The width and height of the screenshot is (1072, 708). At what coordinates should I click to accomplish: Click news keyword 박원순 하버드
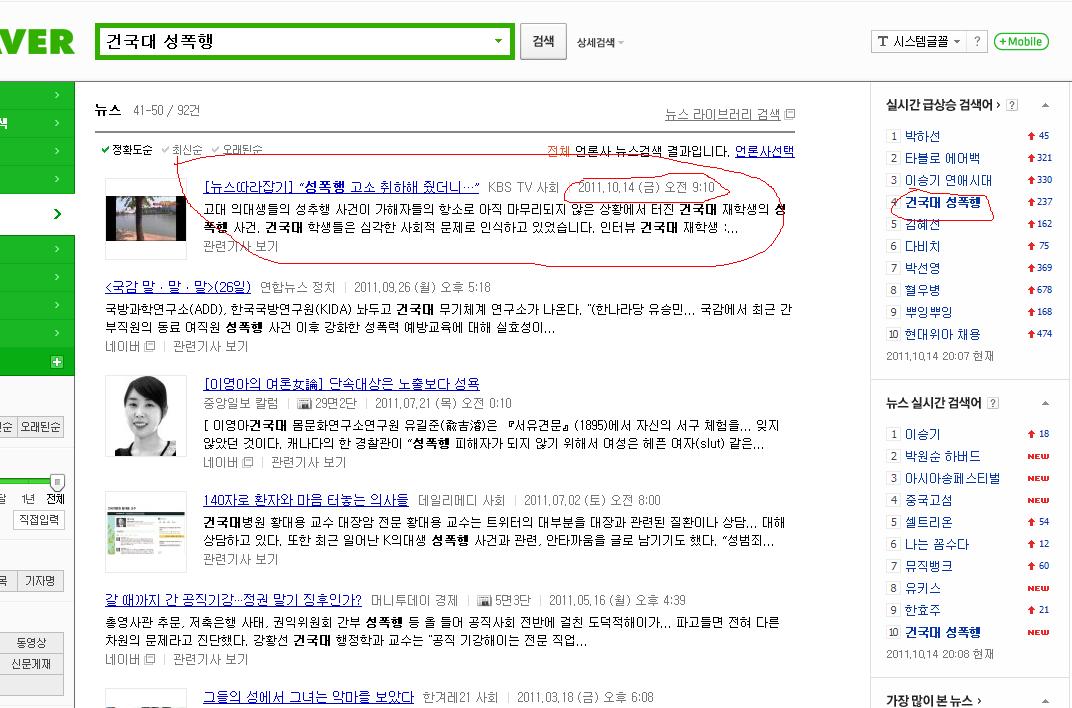pyautogui.click(x=942, y=456)
